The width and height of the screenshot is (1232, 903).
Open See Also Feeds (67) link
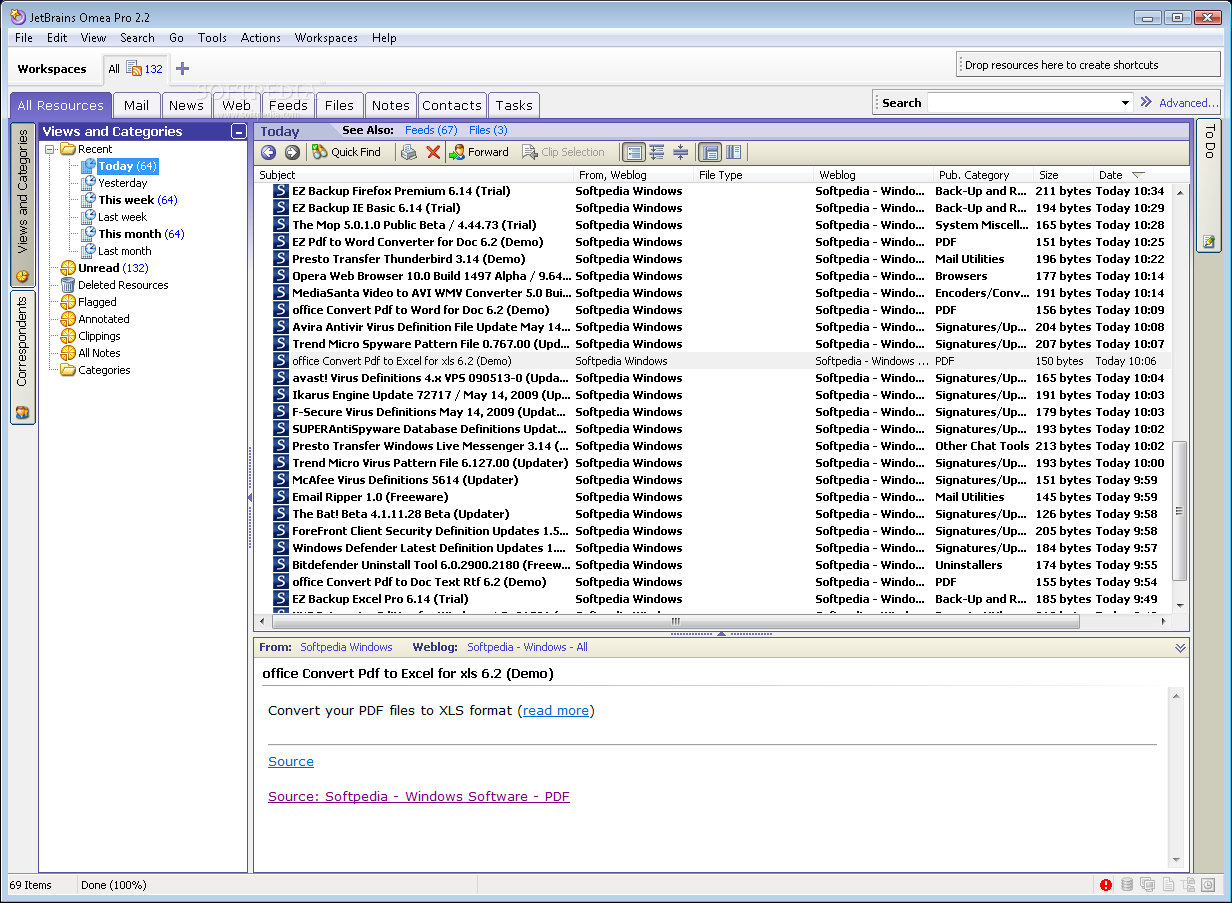431,130
